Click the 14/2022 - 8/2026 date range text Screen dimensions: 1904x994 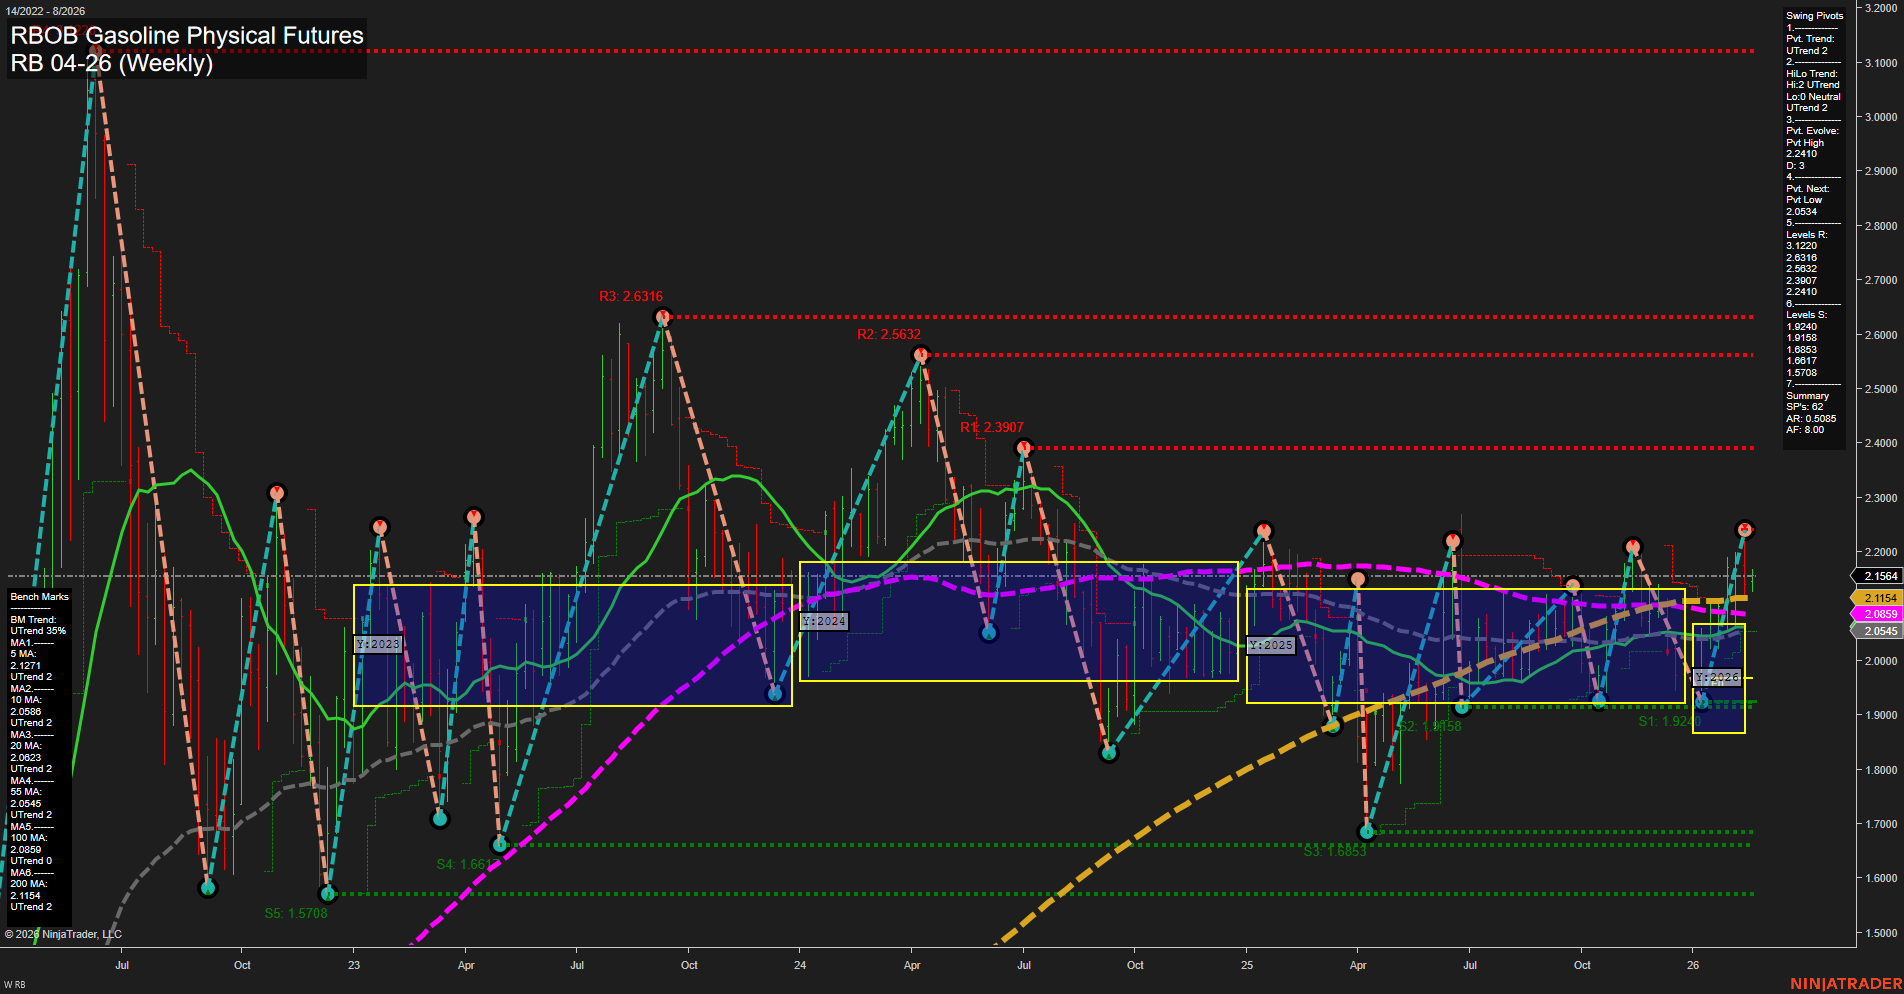click(47, 11)
